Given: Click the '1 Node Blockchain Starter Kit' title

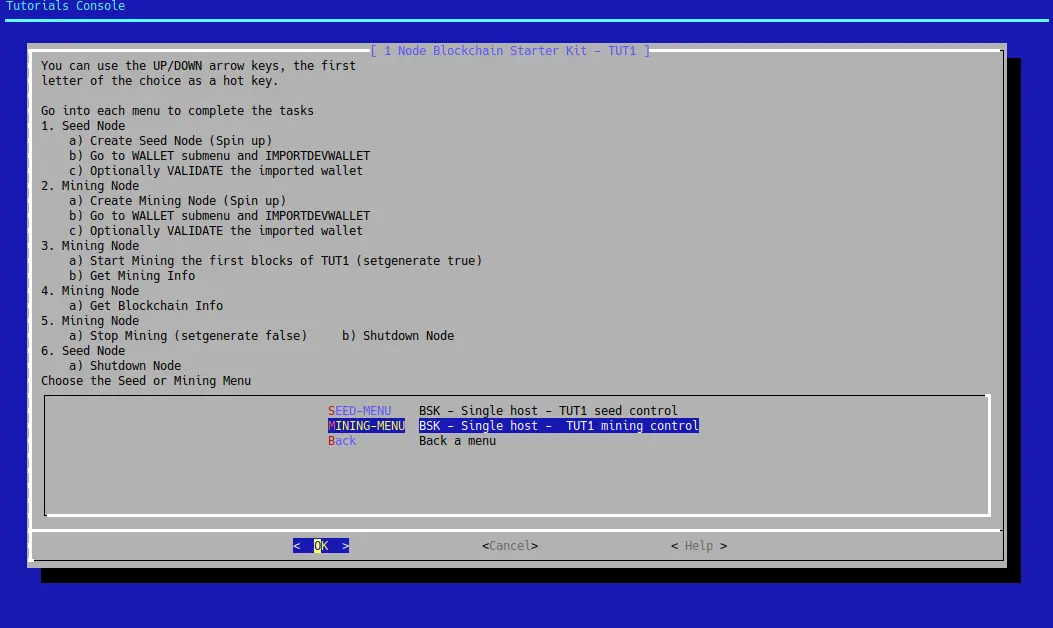Looking at the screenshot, I should (510, 50).
